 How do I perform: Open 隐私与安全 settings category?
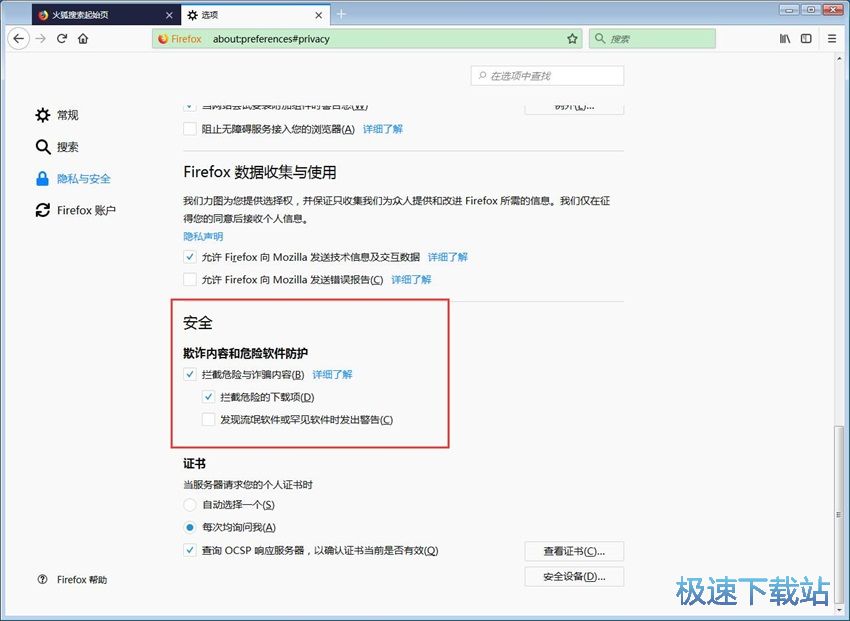click(x=73, y=178)
